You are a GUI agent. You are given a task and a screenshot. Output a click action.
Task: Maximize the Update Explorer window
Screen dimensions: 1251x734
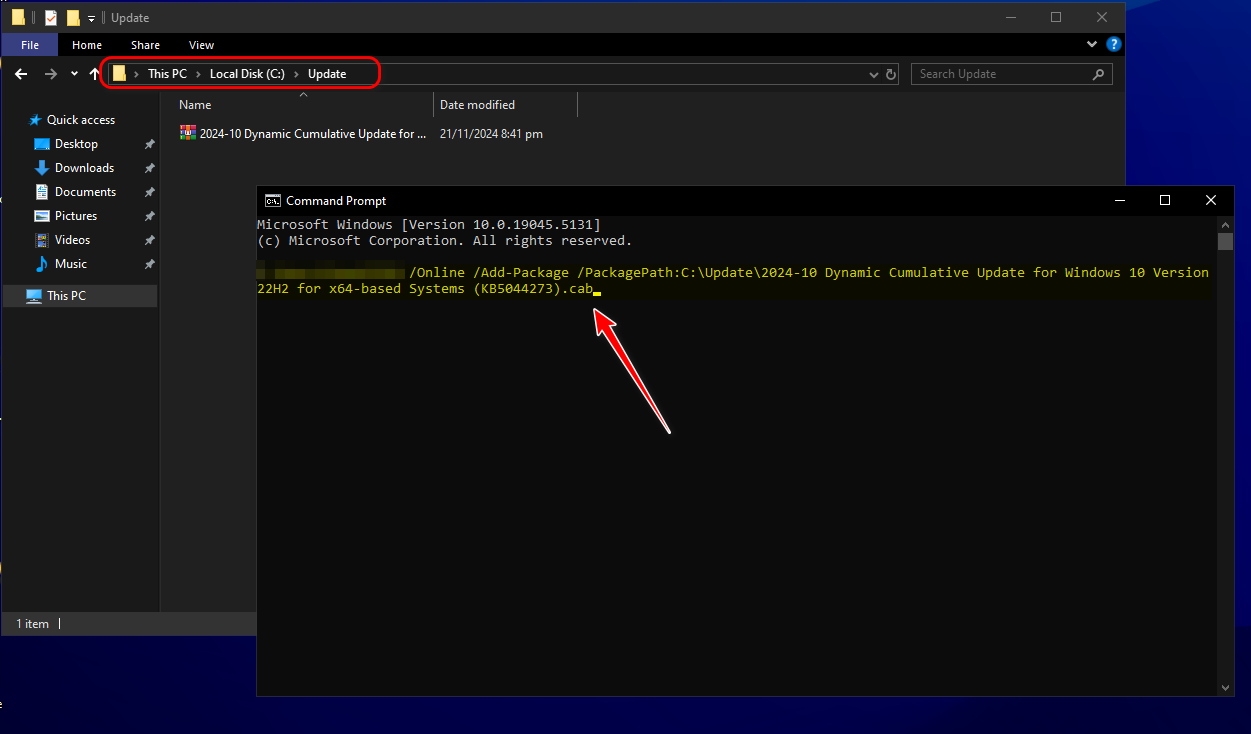pyautogui.click(x=1056, y=17)
